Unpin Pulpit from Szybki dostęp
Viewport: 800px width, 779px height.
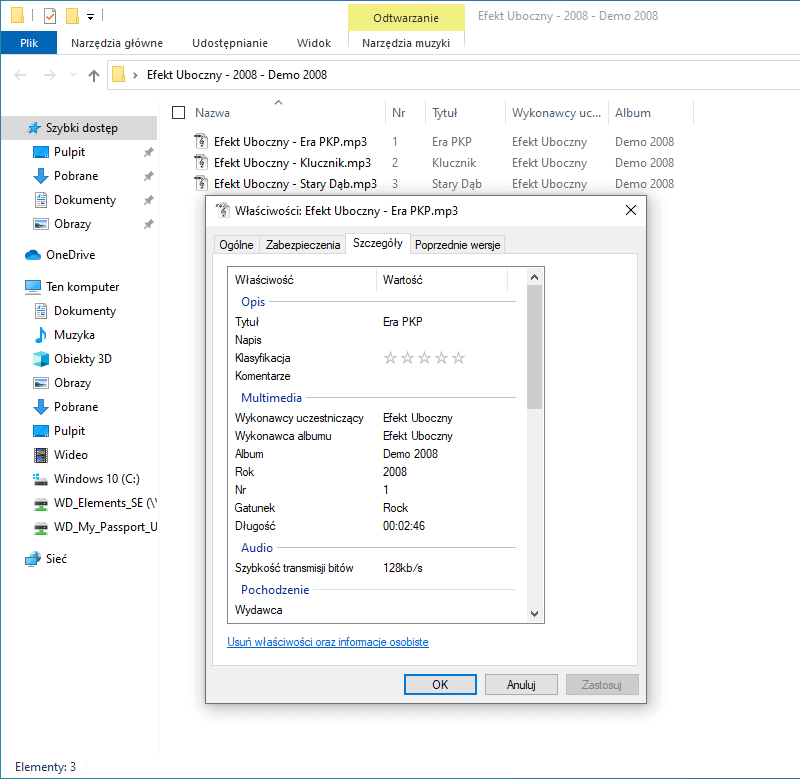(x=149, y=151)
